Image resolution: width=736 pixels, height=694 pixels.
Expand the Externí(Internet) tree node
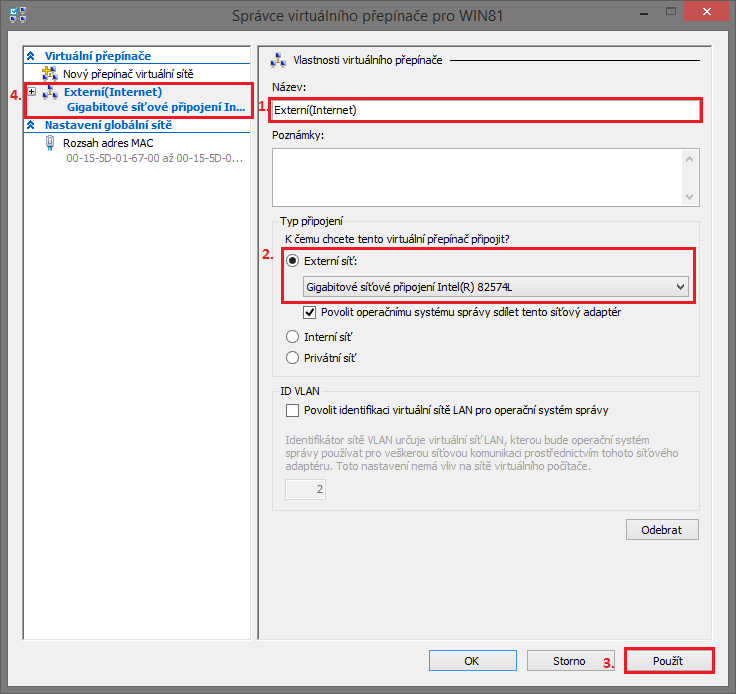pos(31,92)
